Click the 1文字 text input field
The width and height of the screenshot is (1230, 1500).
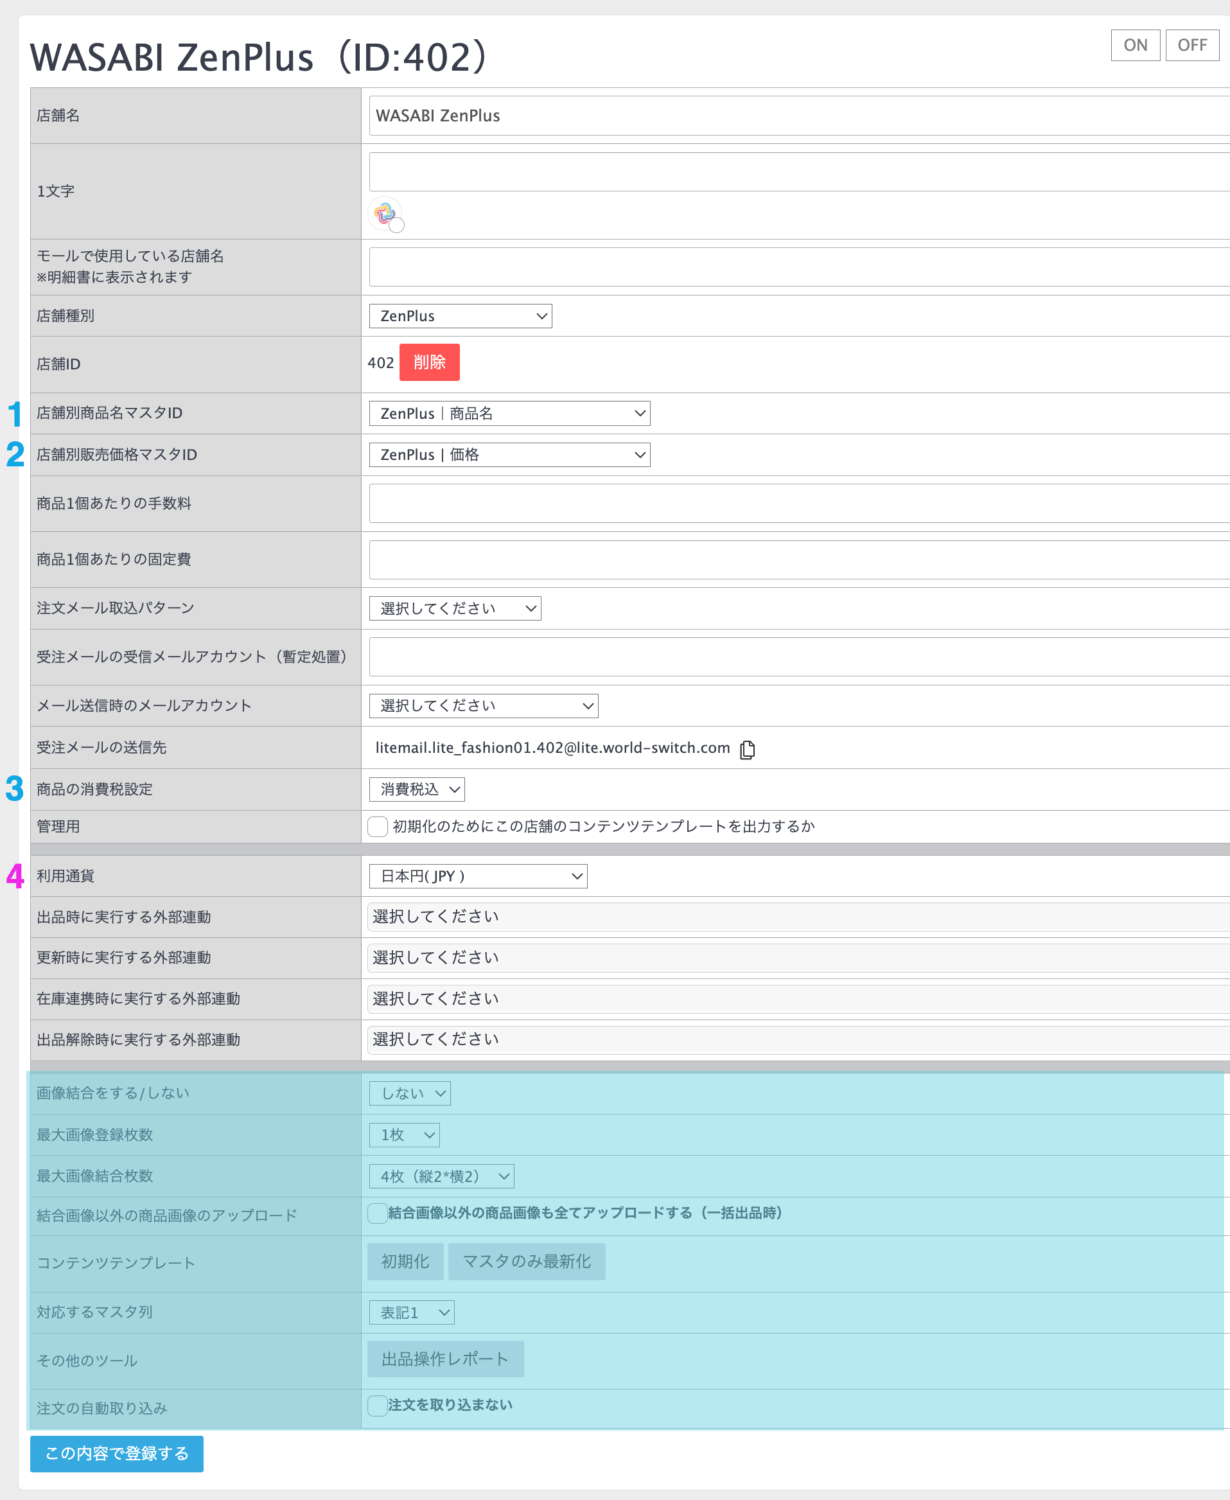pos(799,172)
